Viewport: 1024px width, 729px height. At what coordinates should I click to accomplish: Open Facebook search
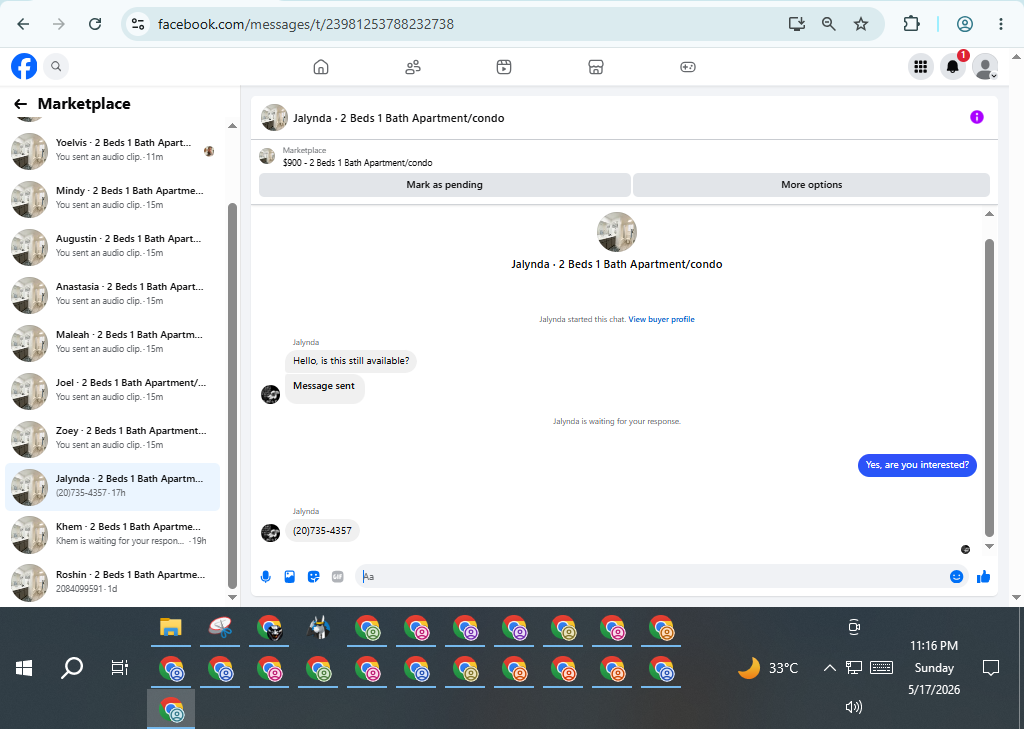56,66
